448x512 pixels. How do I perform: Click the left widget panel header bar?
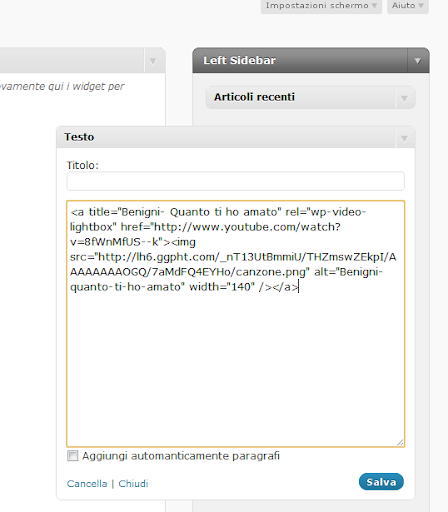[72, 61]
